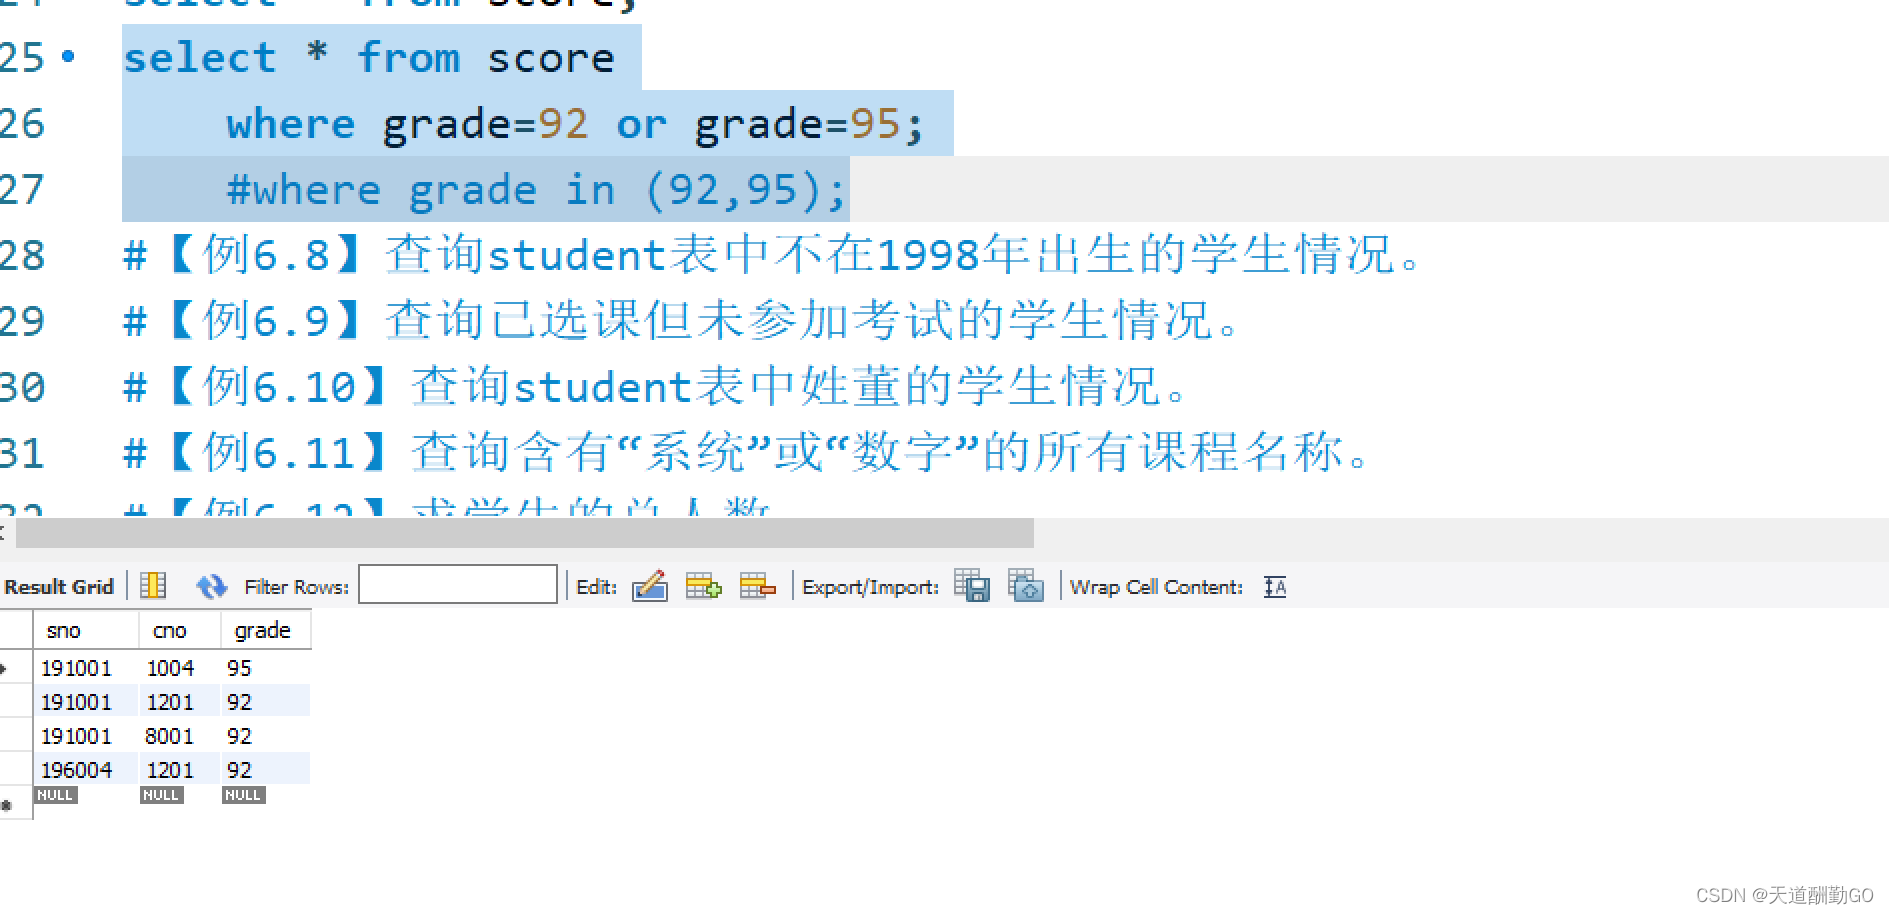Refresh the result grid data
This screenshot has height=914, width=1889.
click(x=211, y=586)
